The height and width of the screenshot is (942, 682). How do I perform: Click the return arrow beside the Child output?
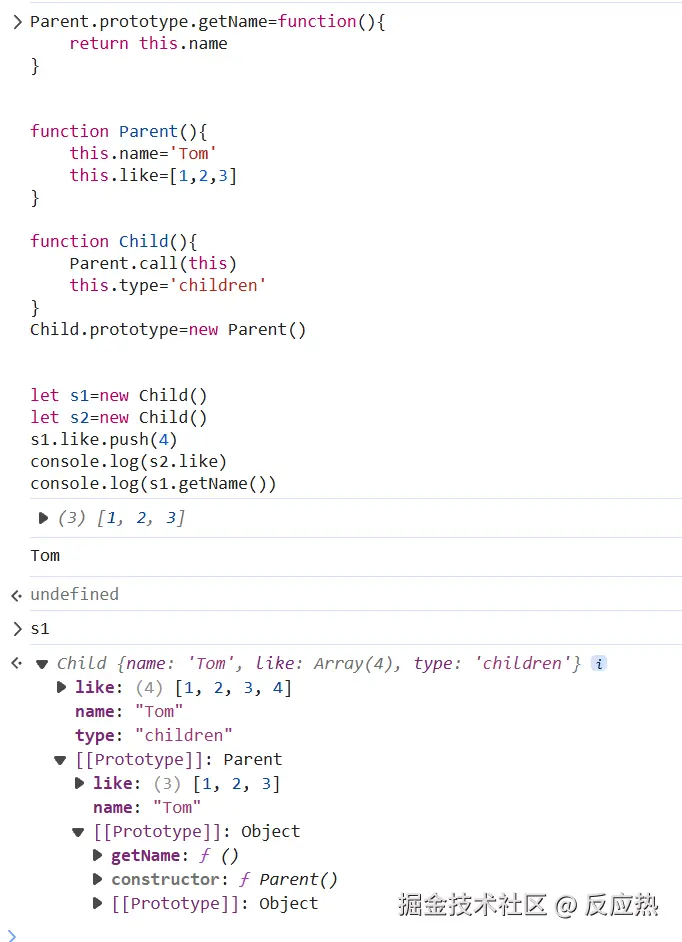[17, 663]
